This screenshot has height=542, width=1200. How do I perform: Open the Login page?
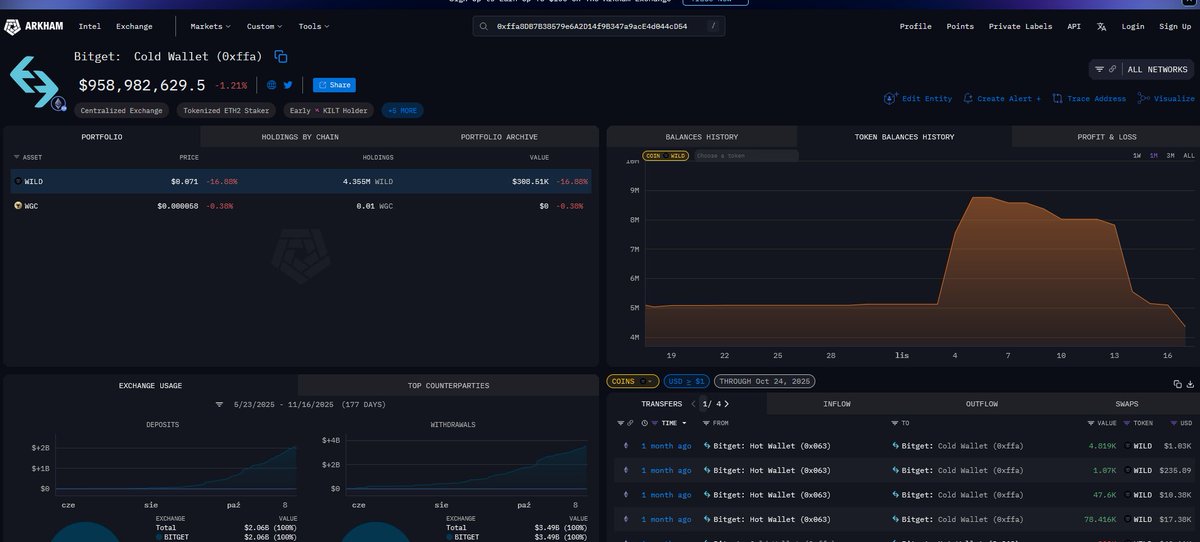pyautogui.click(x=1133, y=27)
